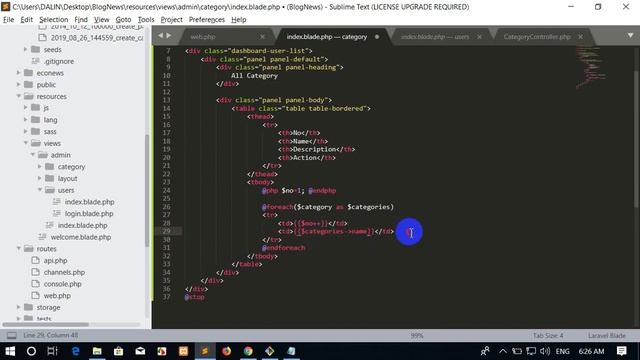Launch Microsoft Edge from taskbar
The width and height of the screenshot is (640, 360).
click(x=76, y=351)
